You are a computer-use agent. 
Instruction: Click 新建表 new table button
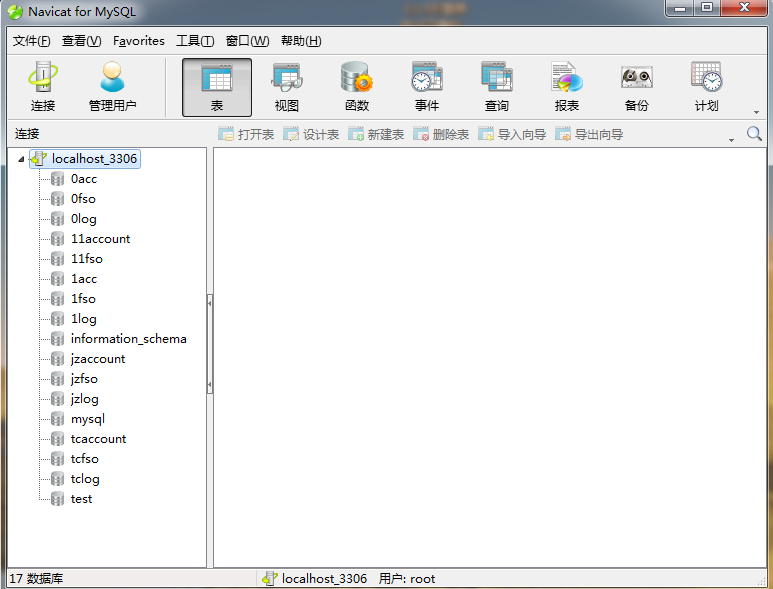coord(376,134)
